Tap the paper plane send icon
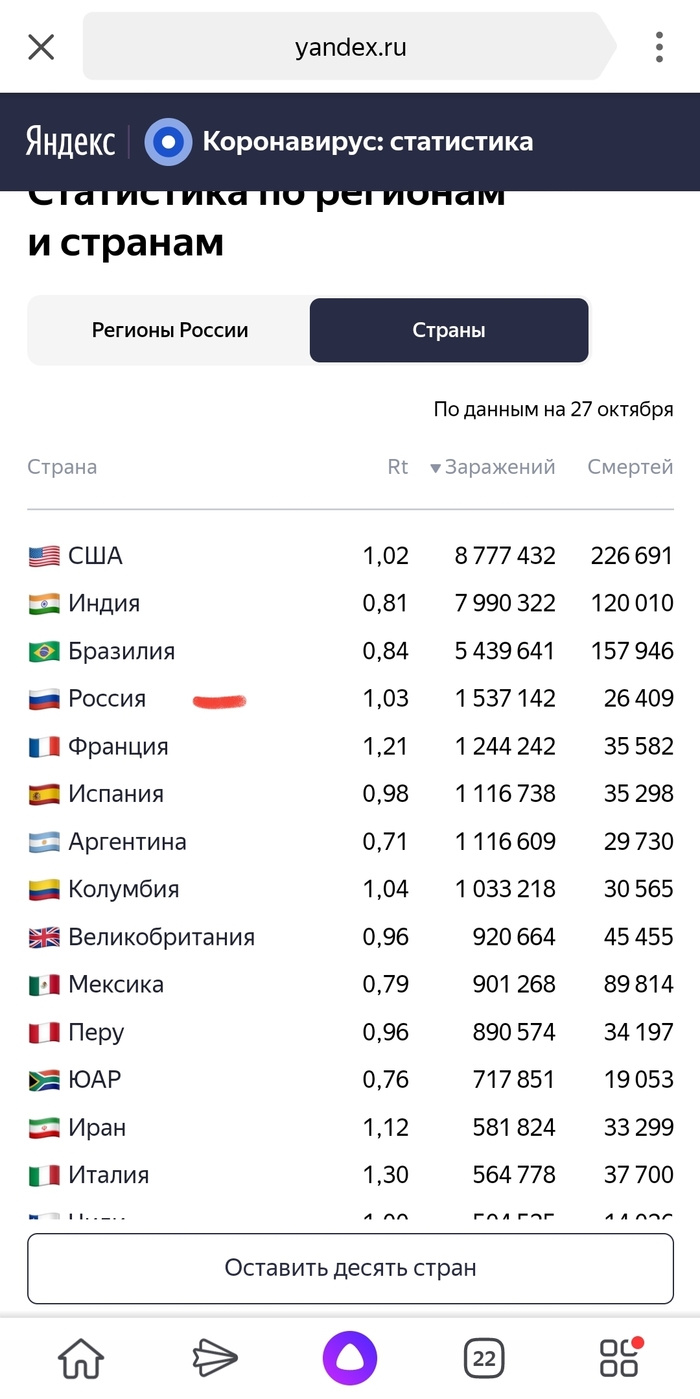This screenshot has width=700, height=1399. [x=215, y=1358]
